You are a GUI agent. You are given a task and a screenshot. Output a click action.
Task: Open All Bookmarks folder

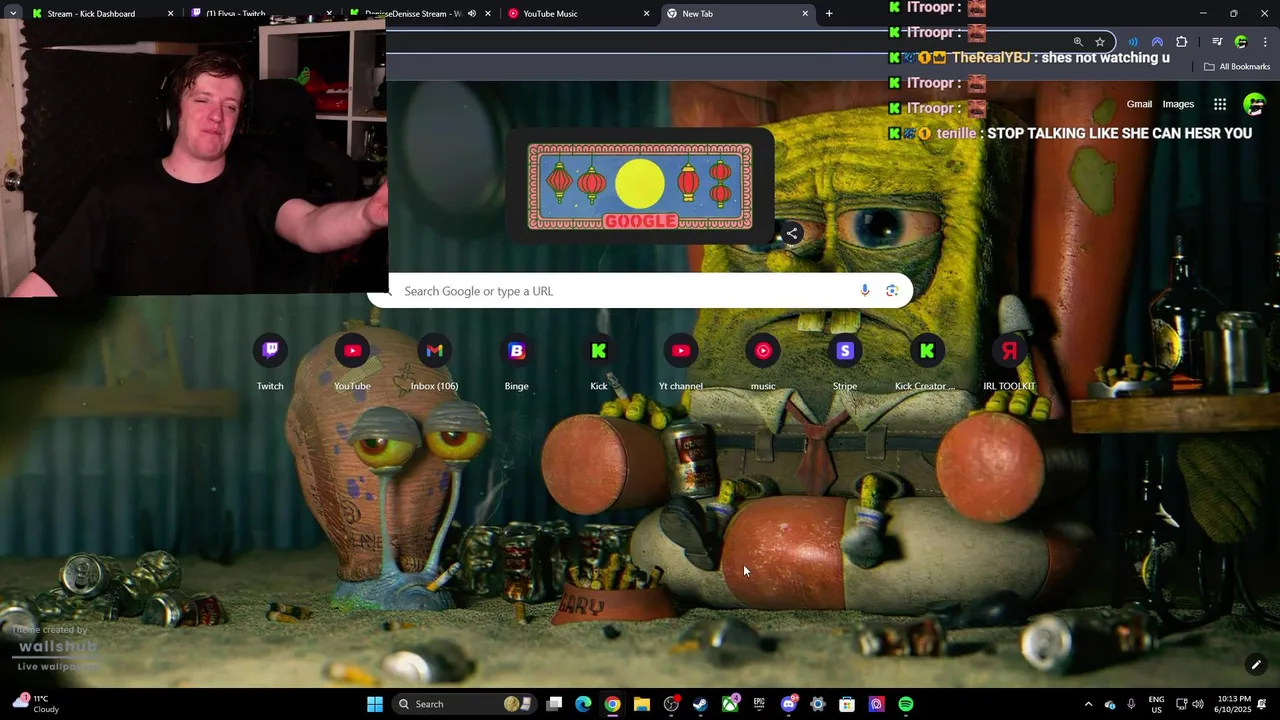click(x=1237, y=67)
